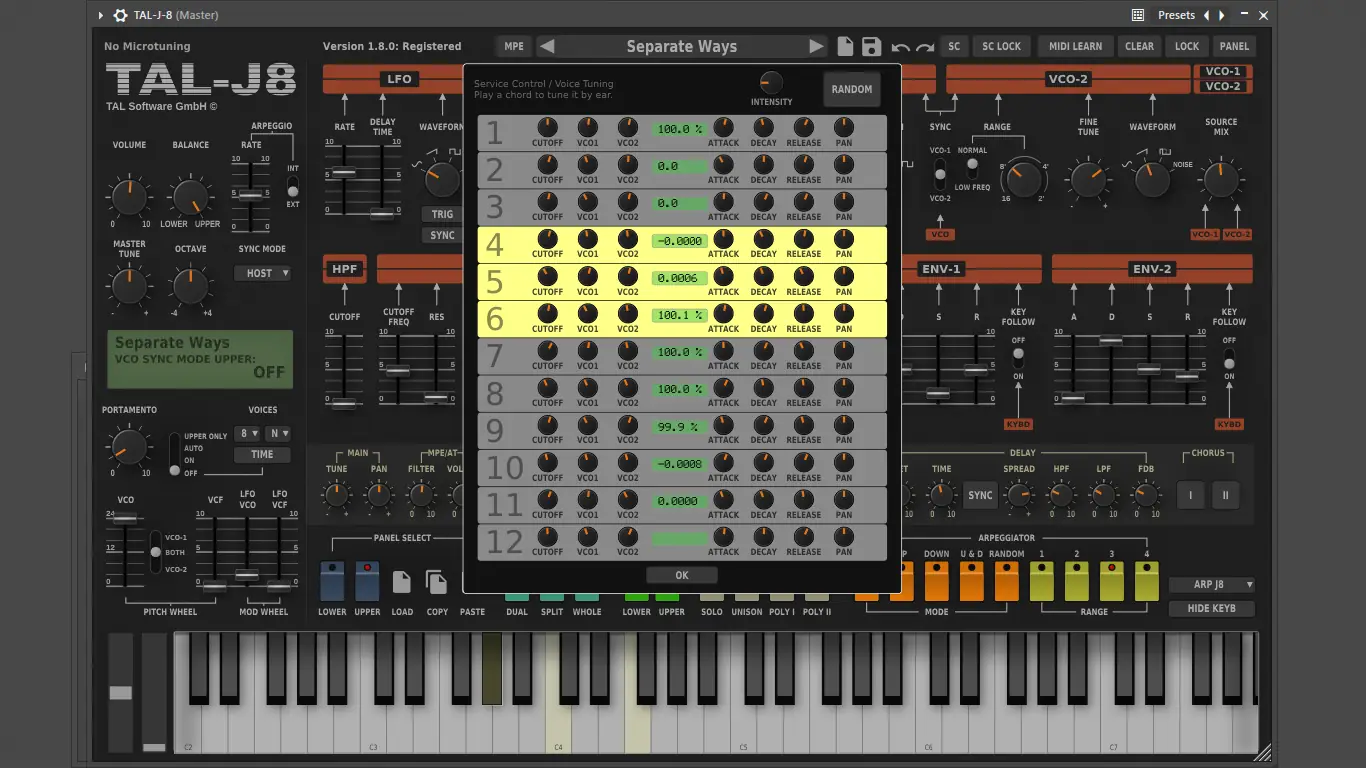This screenshot has width=1366, height=768.
Task: Click the MIDI LEARN button
Action: (x=1076, y=46)
